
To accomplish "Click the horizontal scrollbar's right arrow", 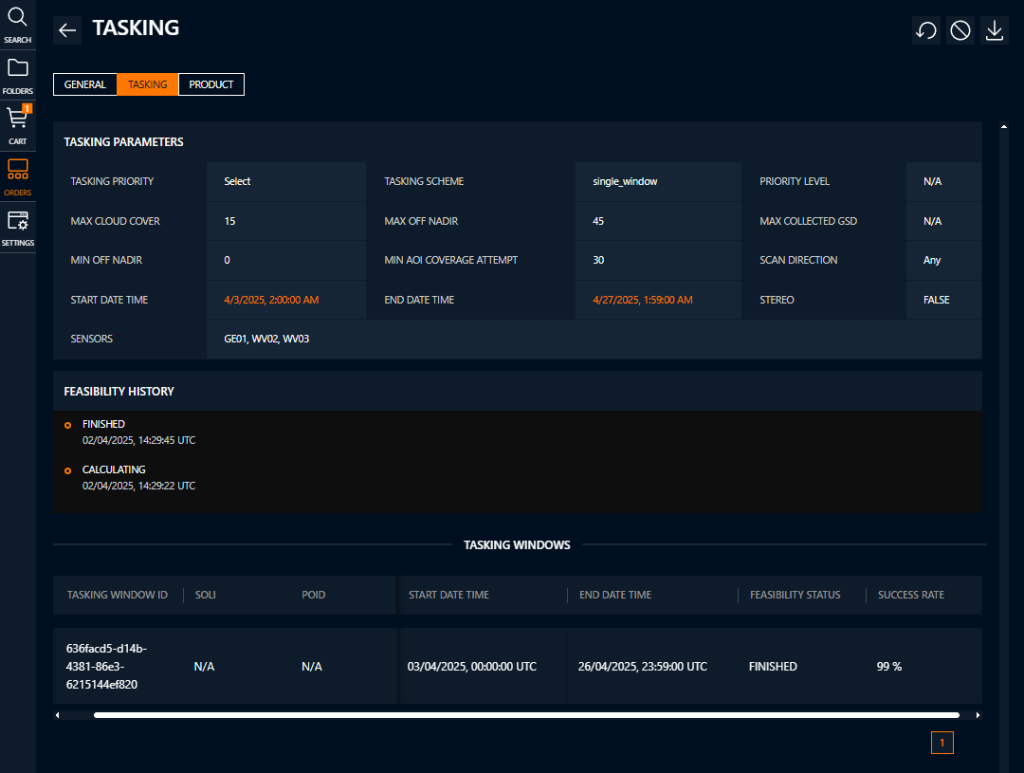I will pos(977,715).
